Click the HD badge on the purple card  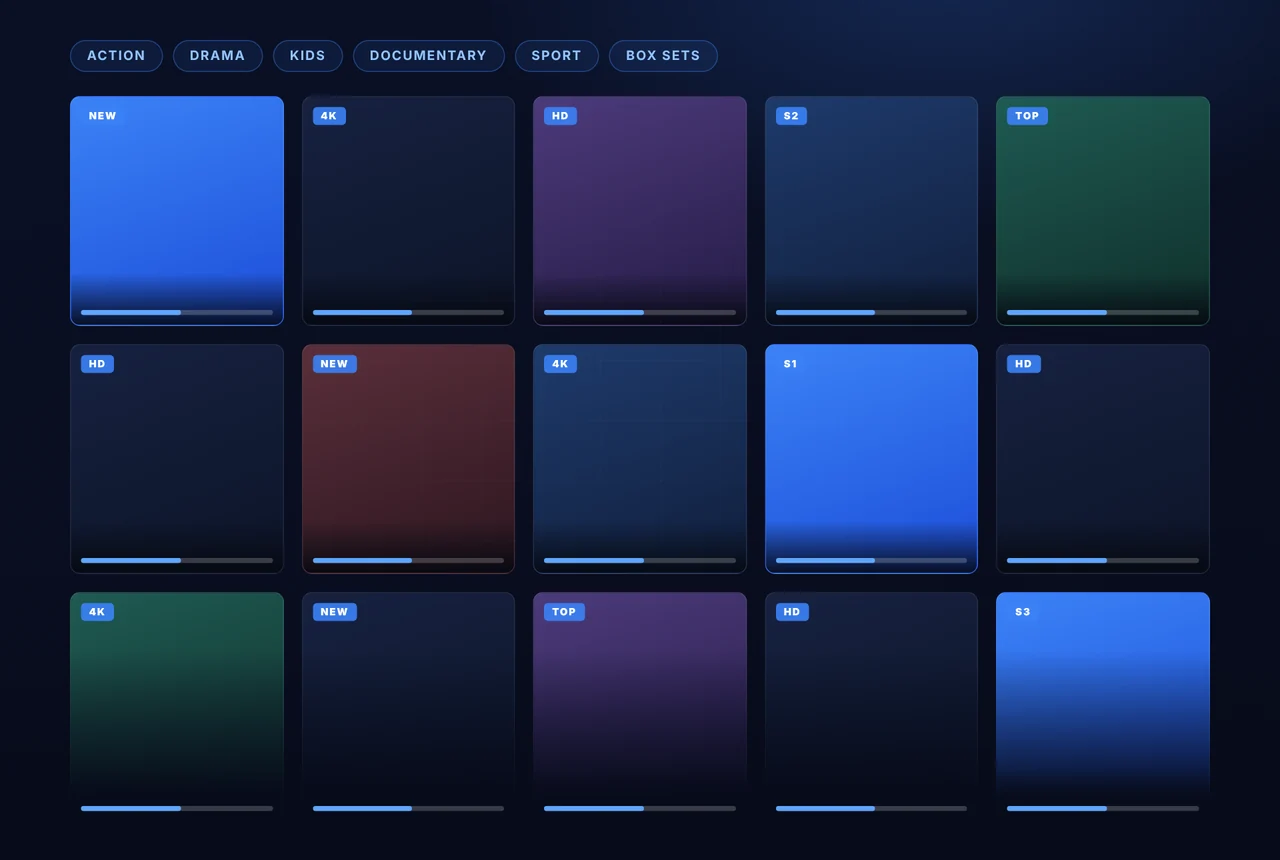[560, 116]
